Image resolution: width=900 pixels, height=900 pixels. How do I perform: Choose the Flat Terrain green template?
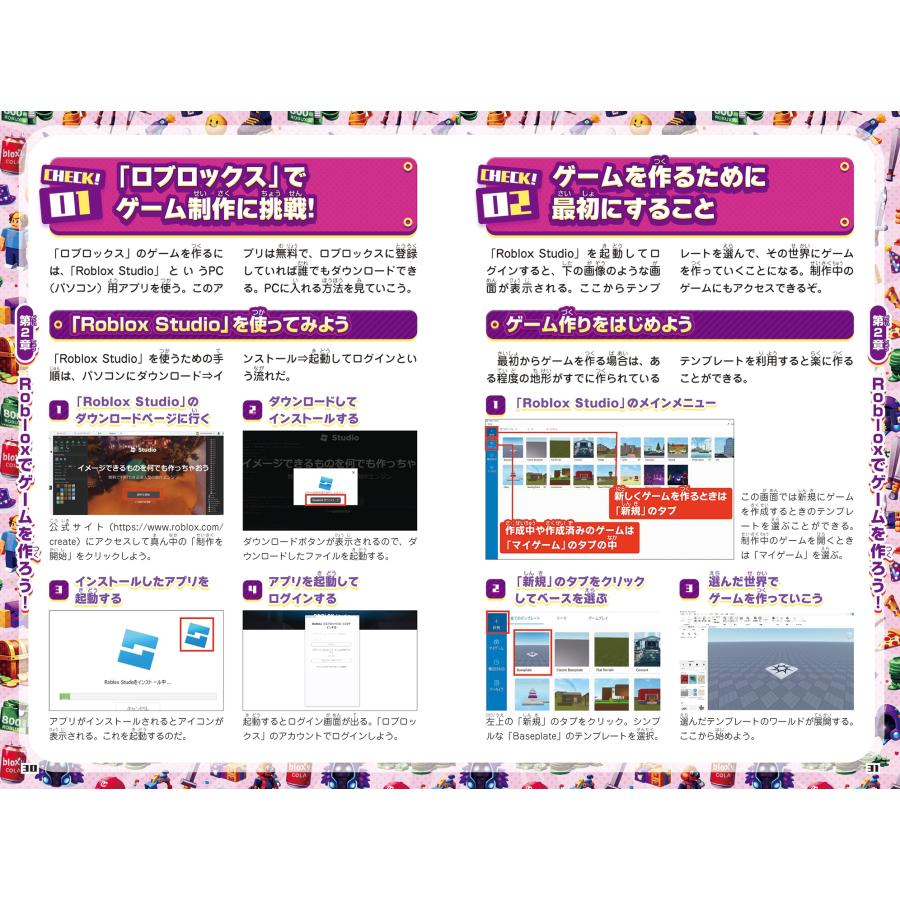611,649
